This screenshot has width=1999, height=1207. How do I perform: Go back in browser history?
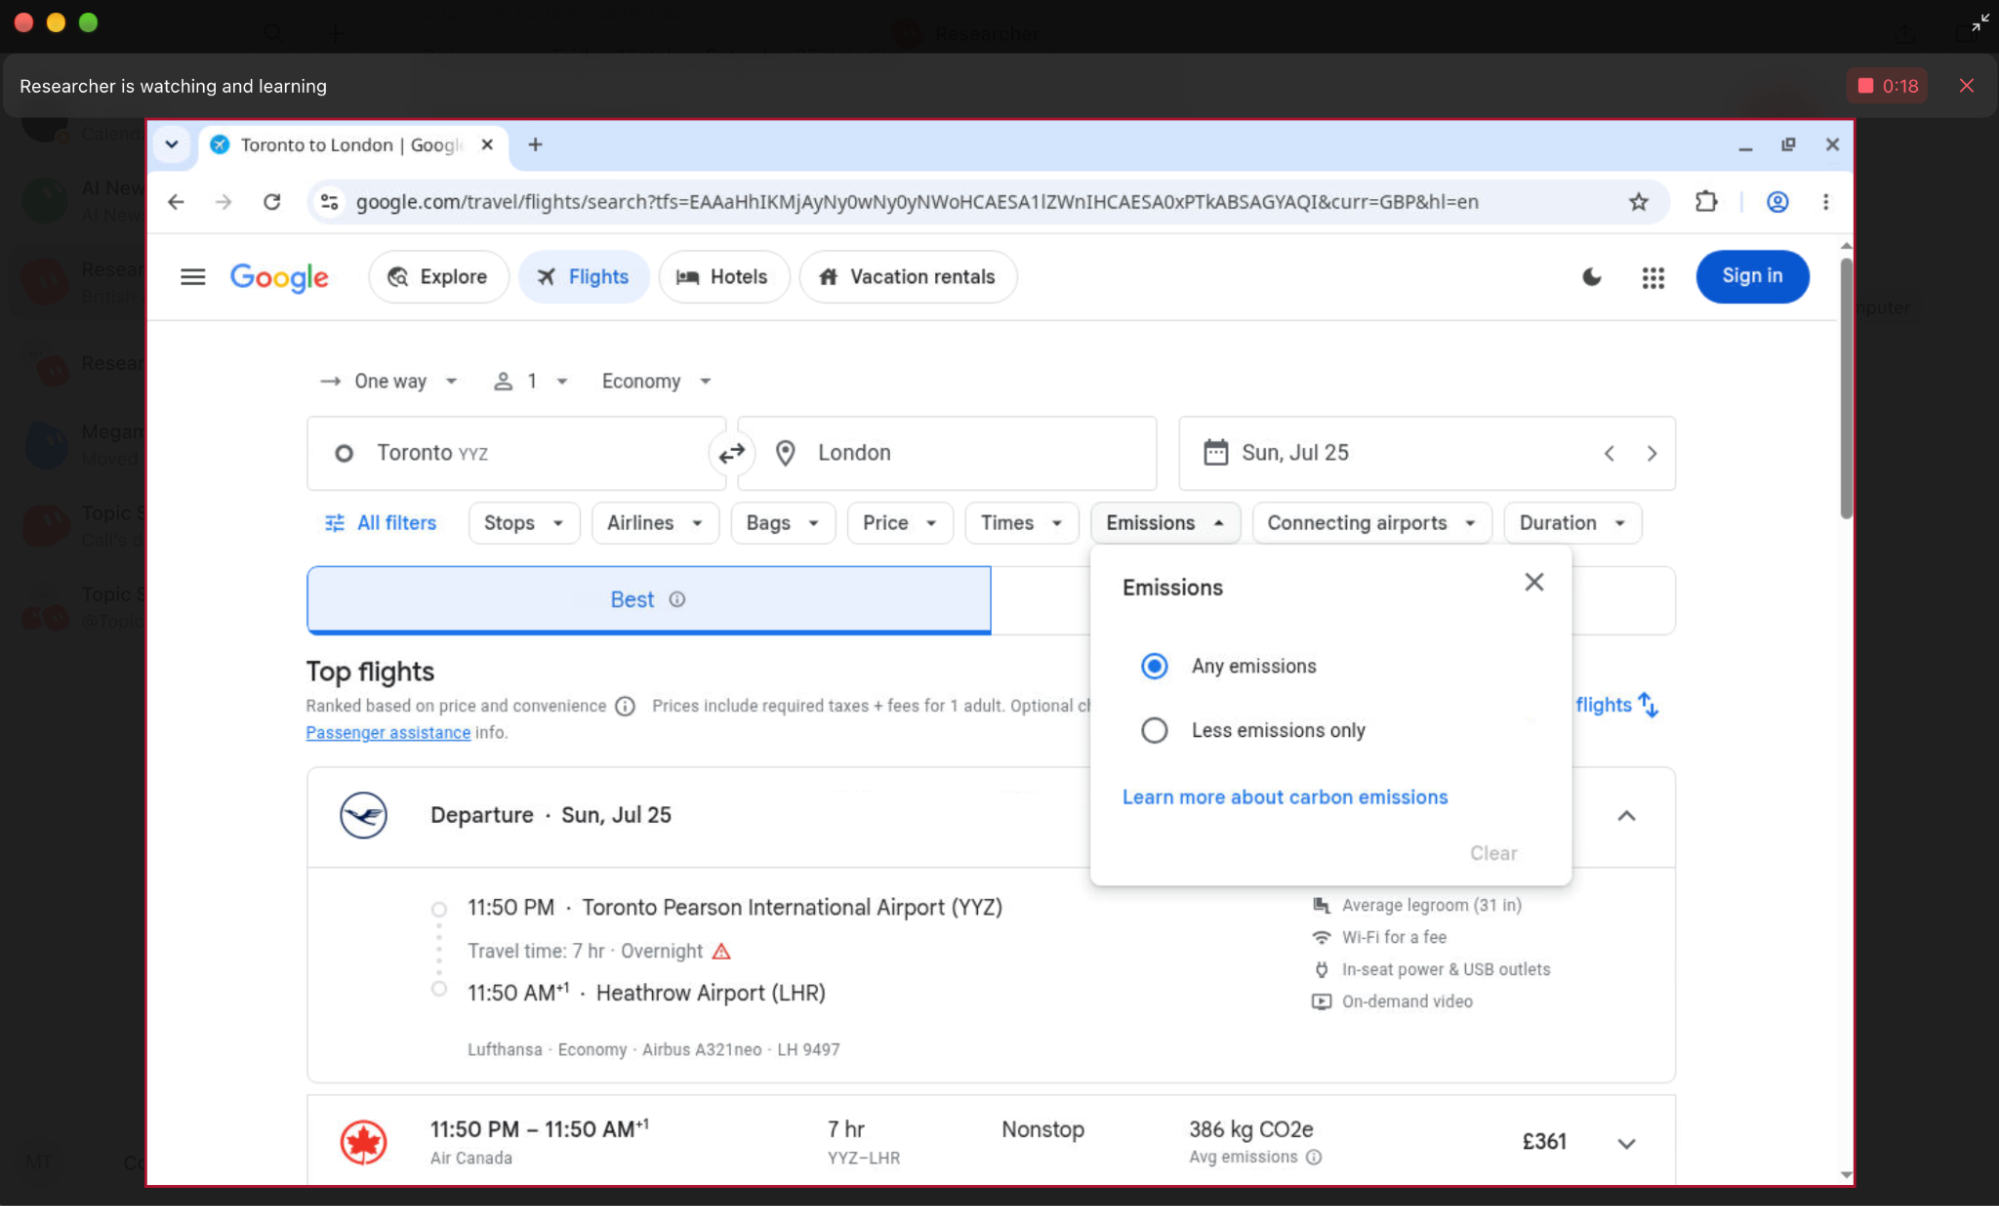coord(176,202)
